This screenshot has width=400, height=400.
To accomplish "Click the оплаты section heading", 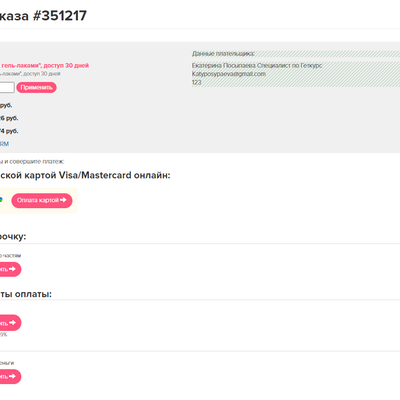I will [26, 294].
